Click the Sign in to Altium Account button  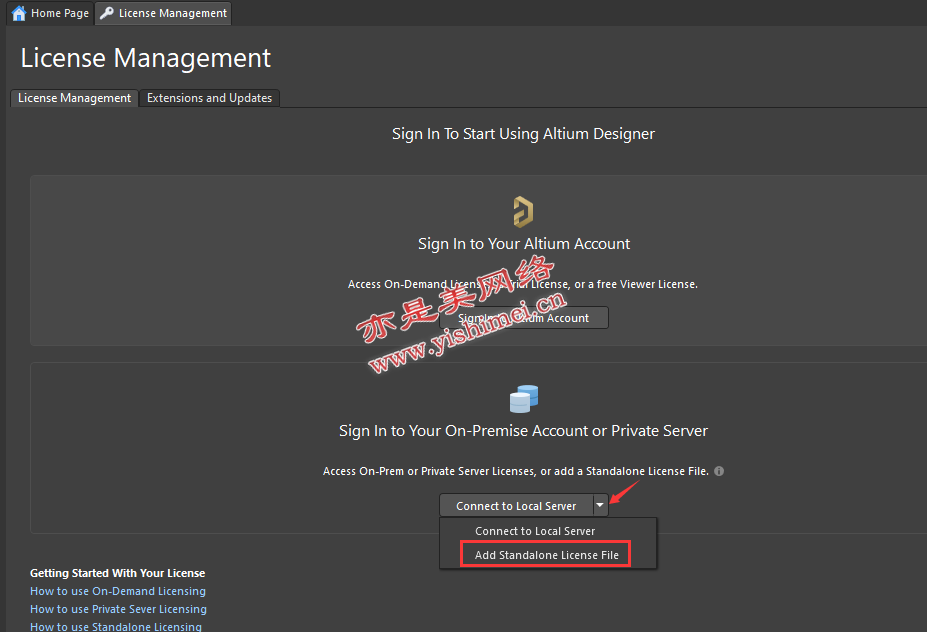(x=524, y=317)
